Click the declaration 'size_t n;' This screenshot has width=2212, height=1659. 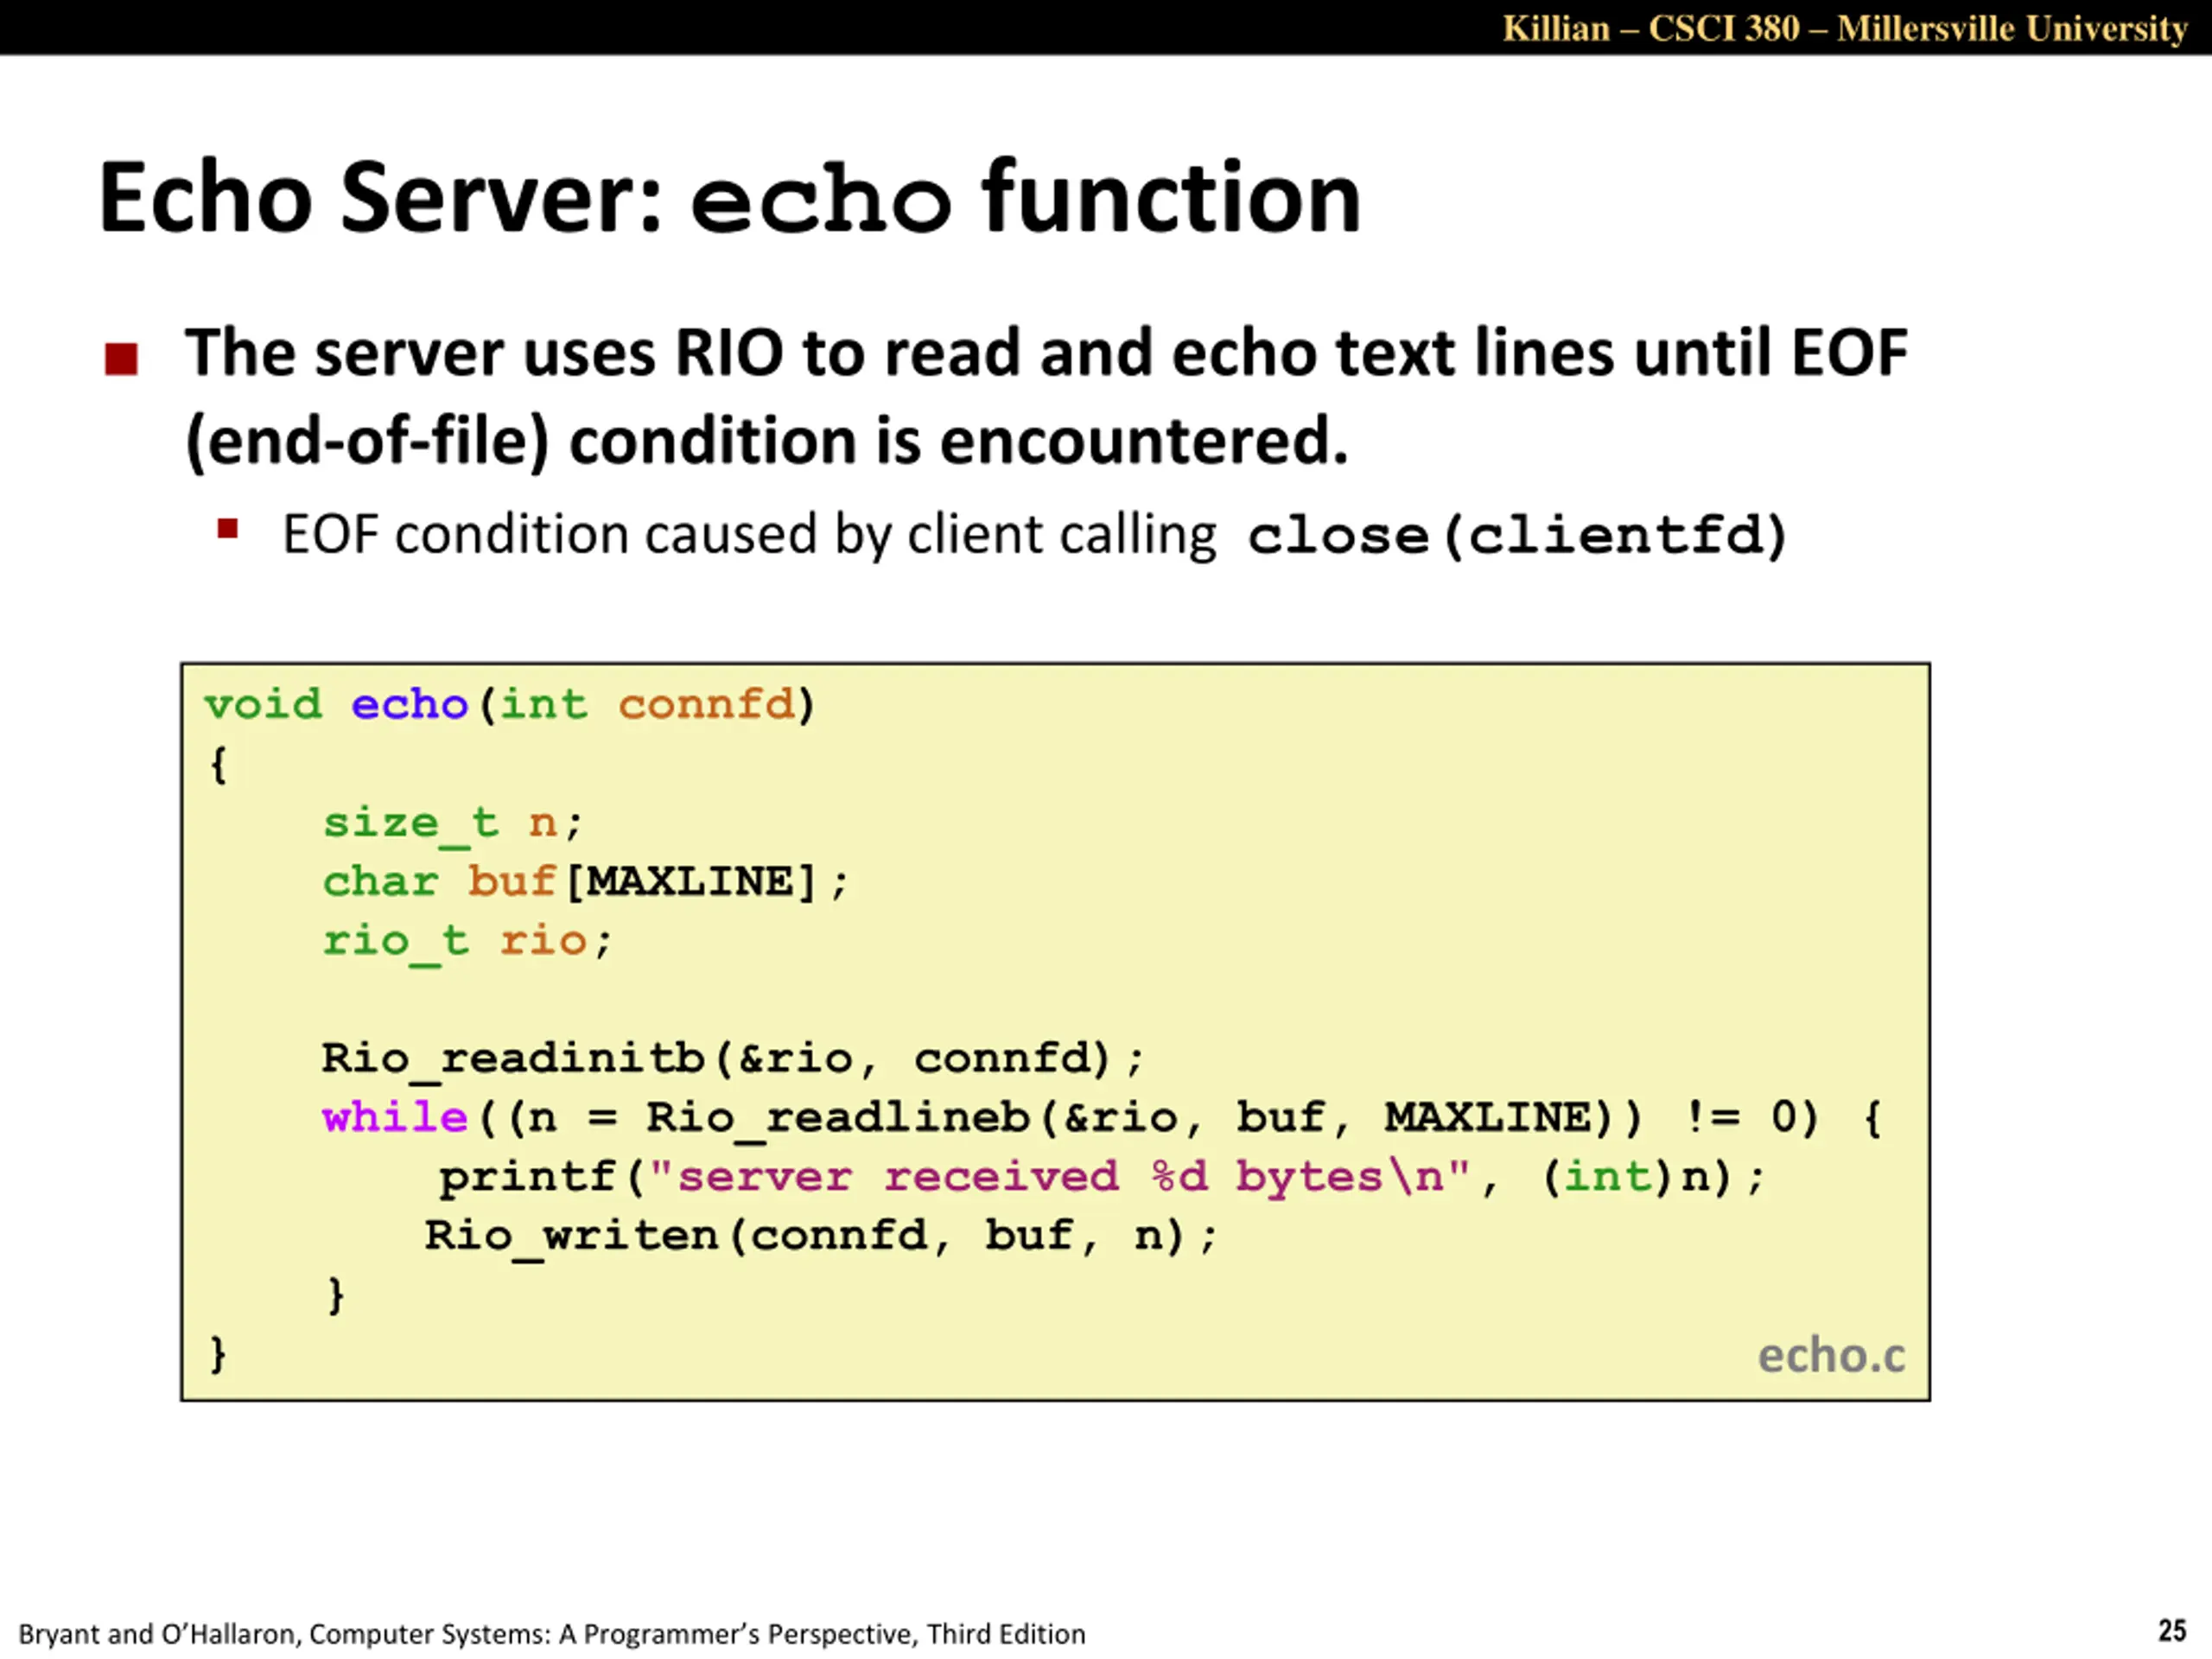click(452, 824)
